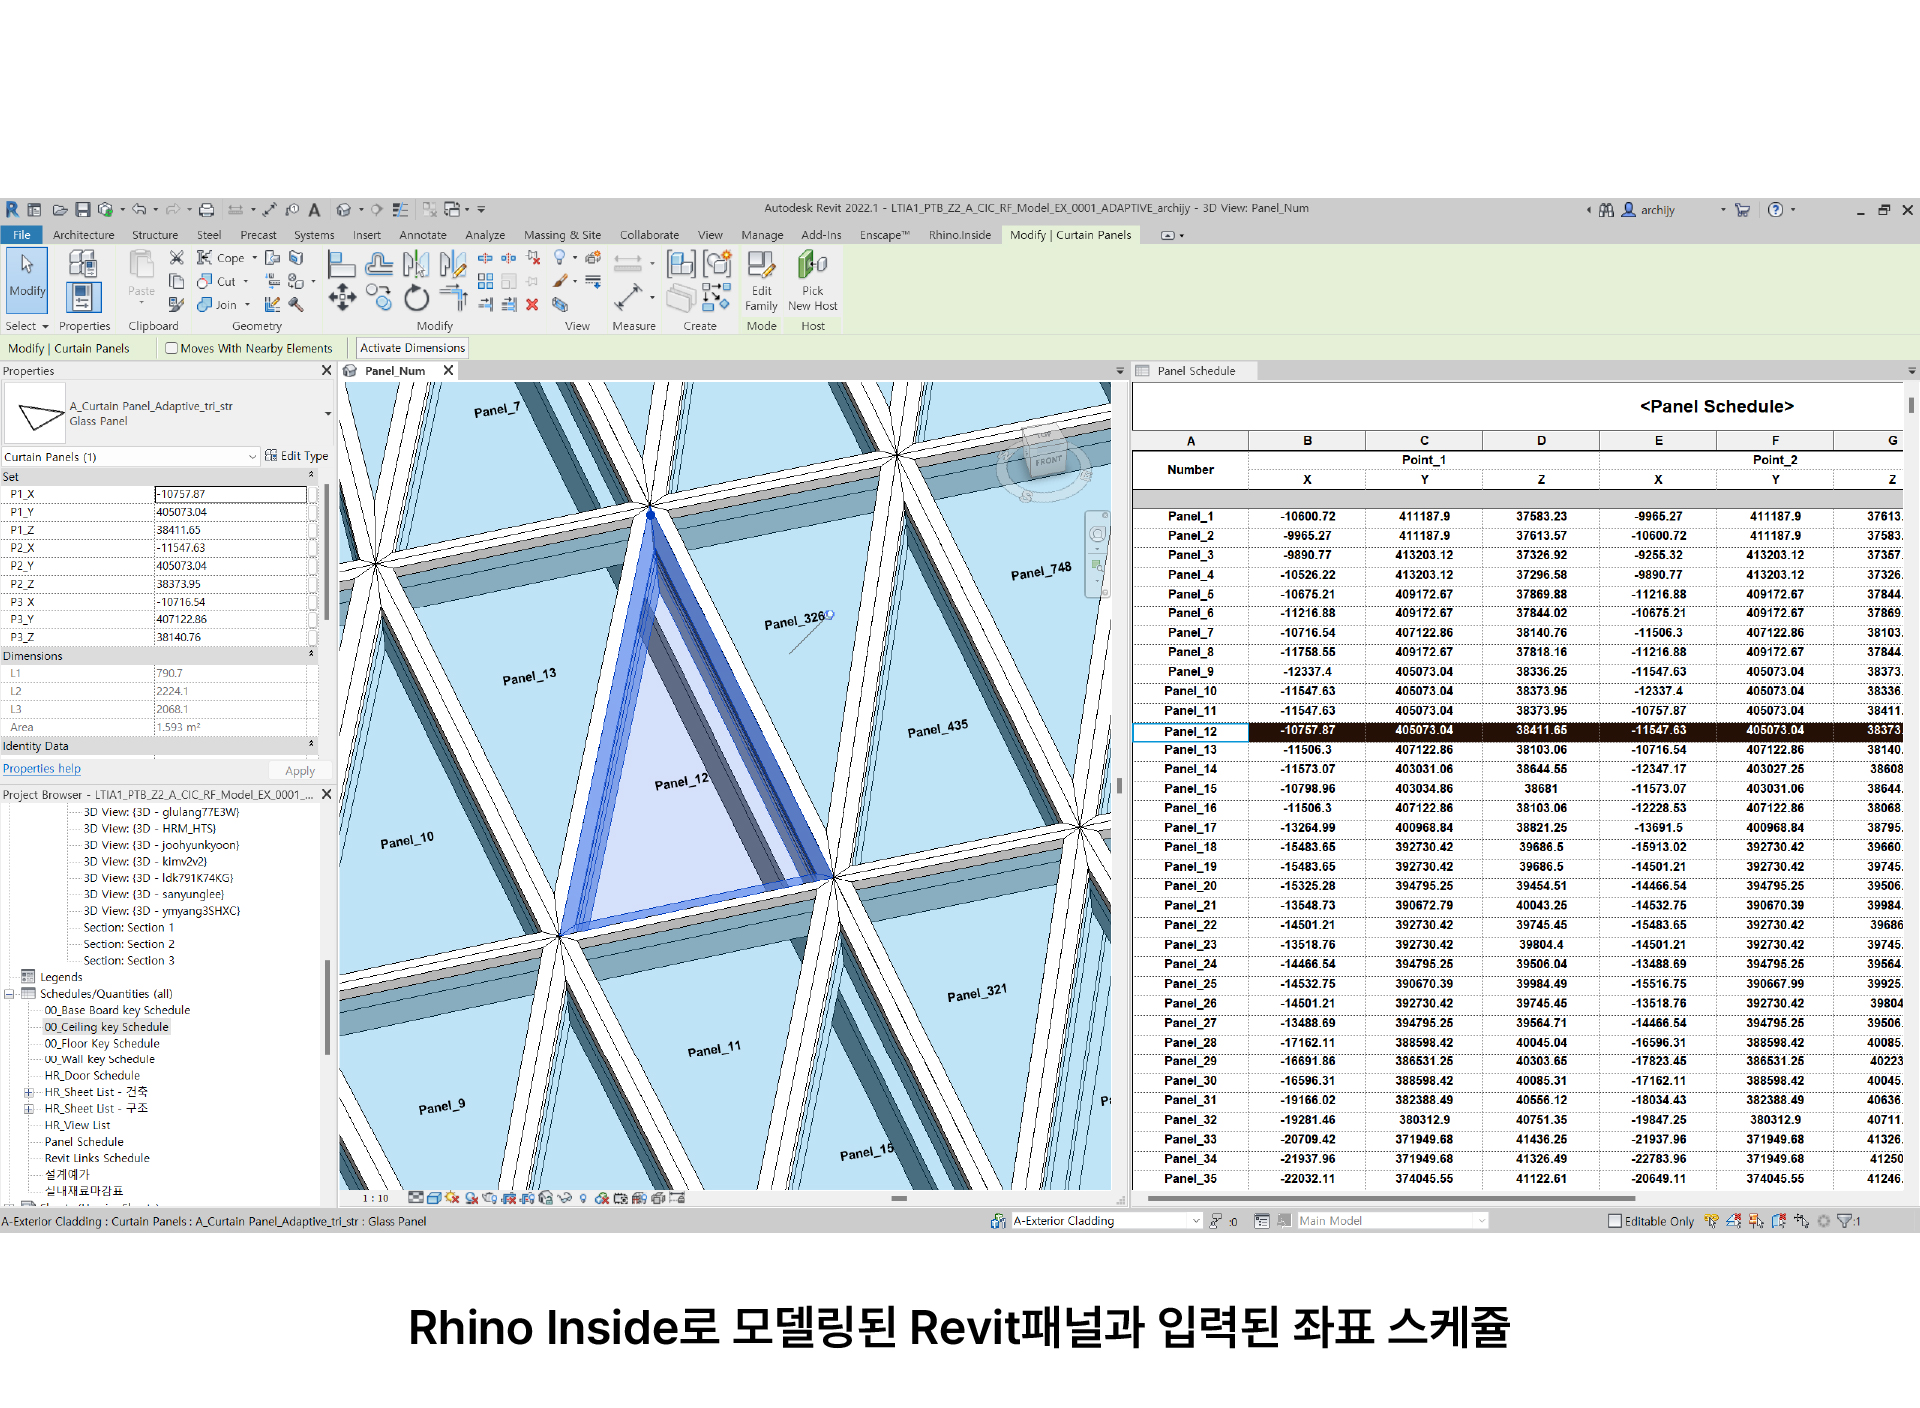Select the Offset tool

click(379, 264)
